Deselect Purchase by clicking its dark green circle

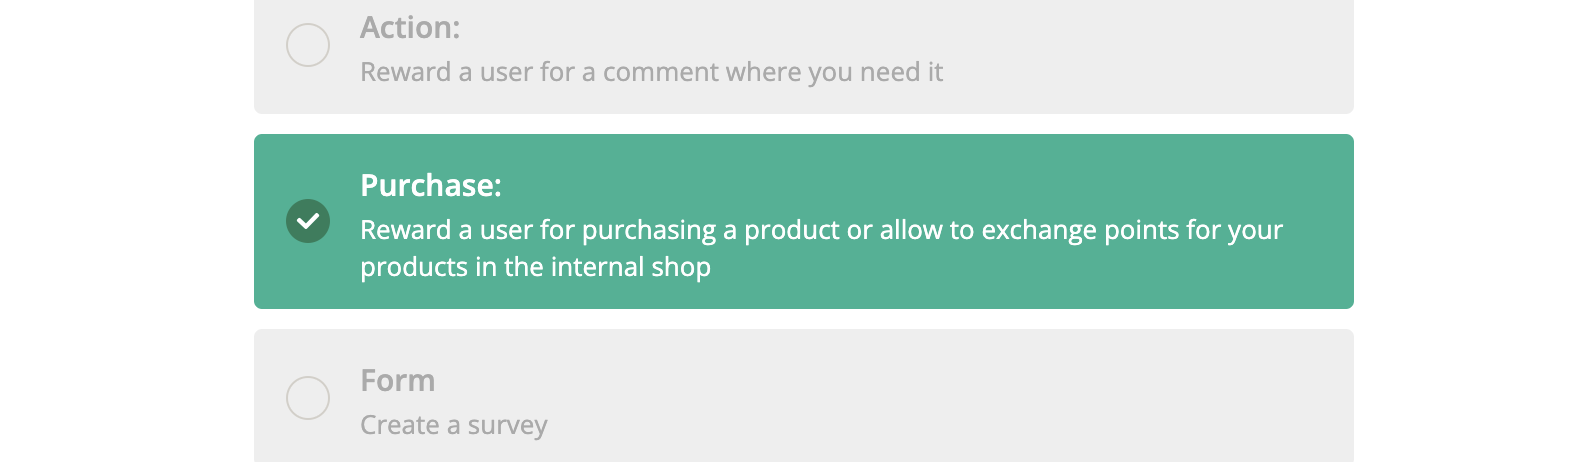point(308,221)
